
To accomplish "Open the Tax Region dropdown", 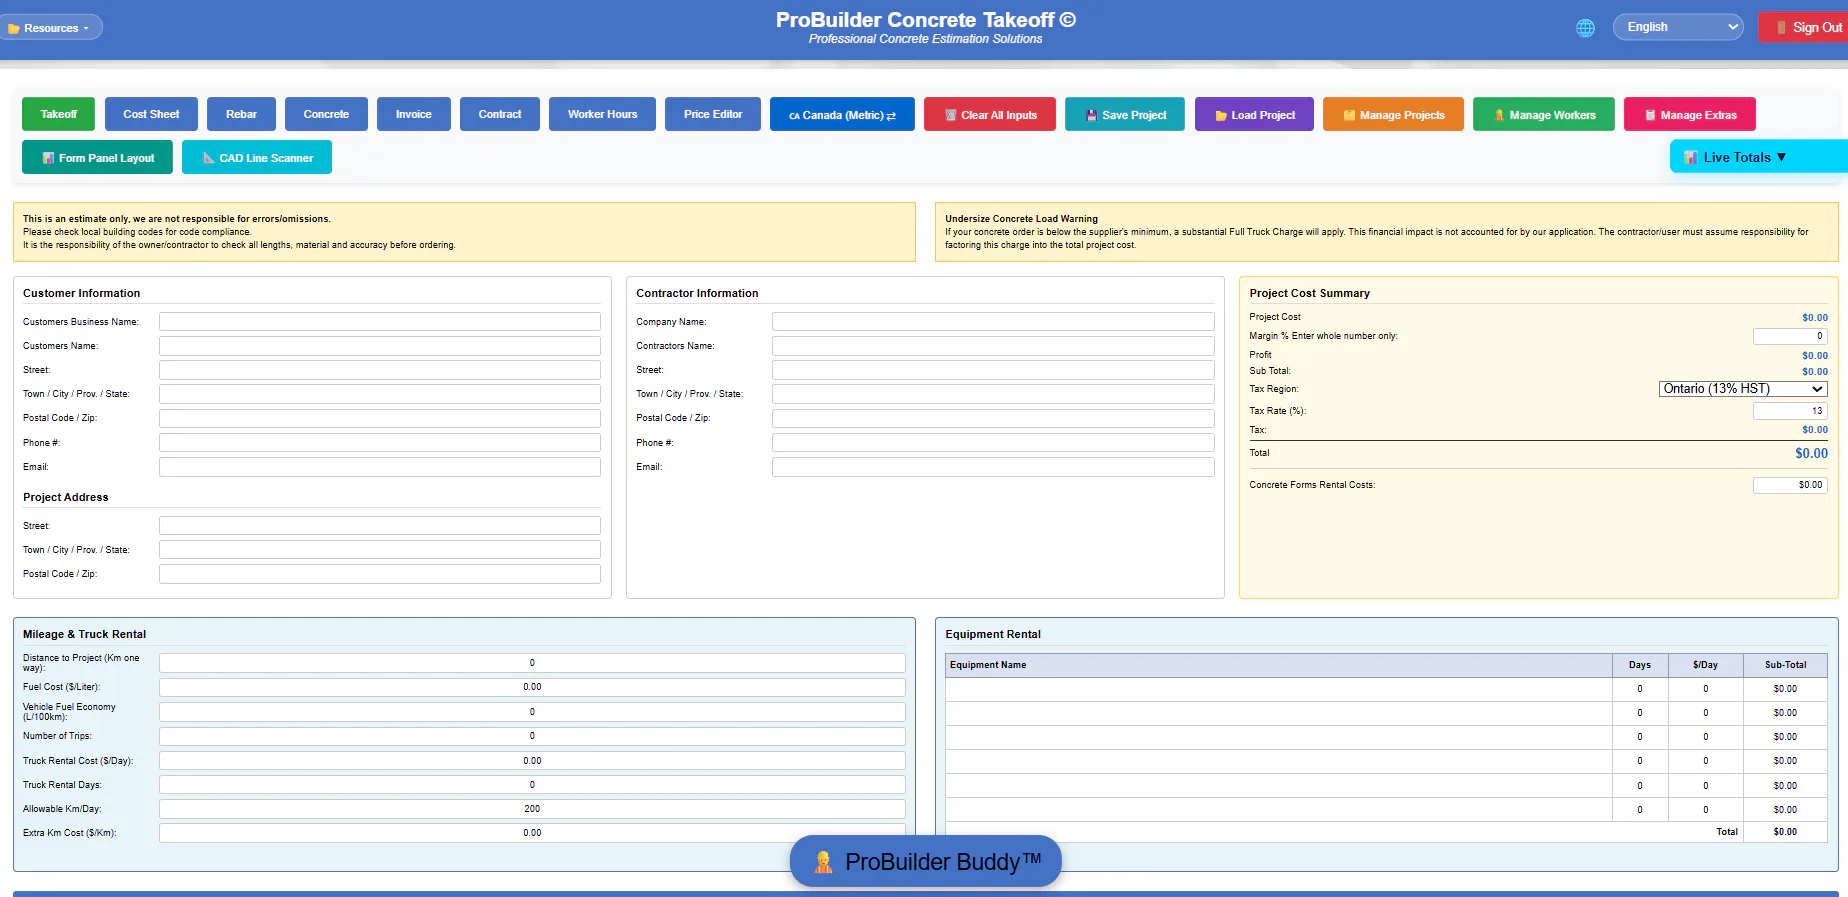I will [1743, 389].
